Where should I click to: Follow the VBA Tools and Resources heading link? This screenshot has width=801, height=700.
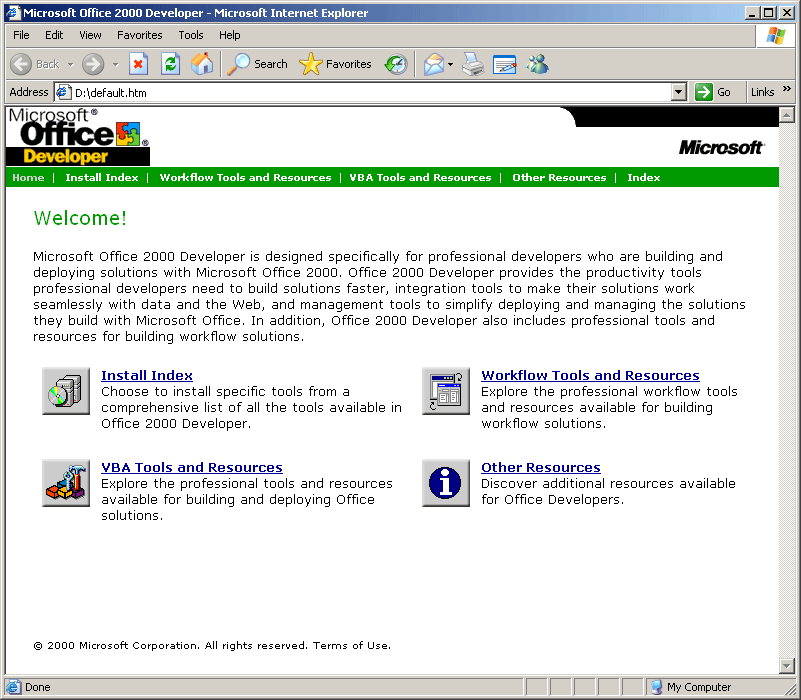click(192, 468)
